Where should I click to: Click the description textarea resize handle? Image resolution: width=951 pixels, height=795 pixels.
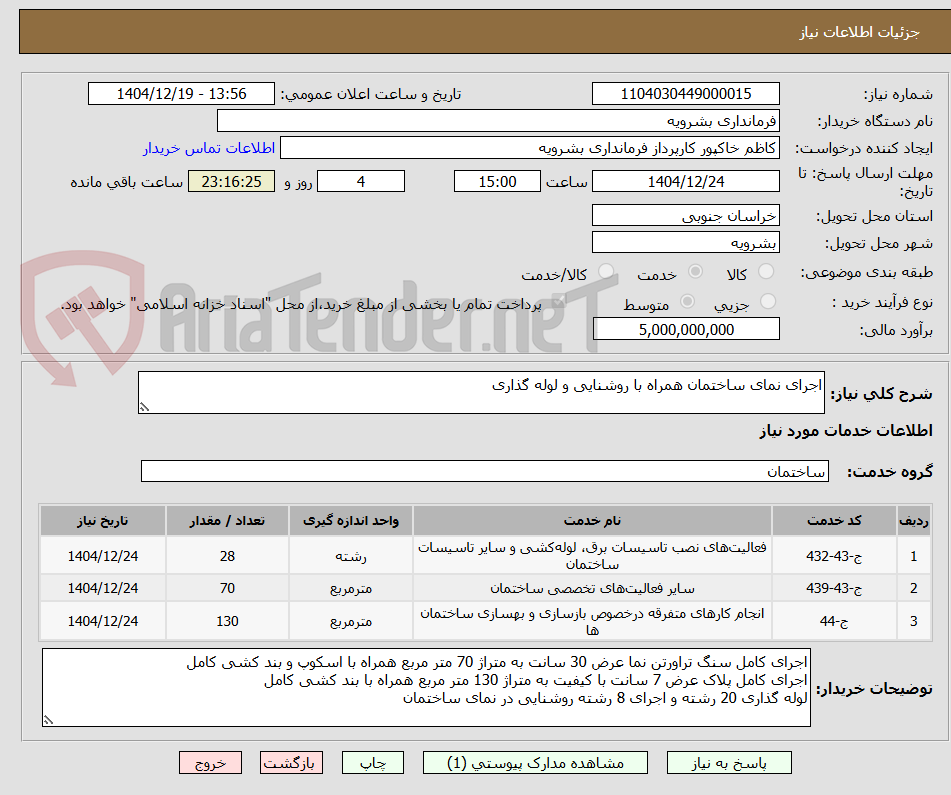point(144,408)
